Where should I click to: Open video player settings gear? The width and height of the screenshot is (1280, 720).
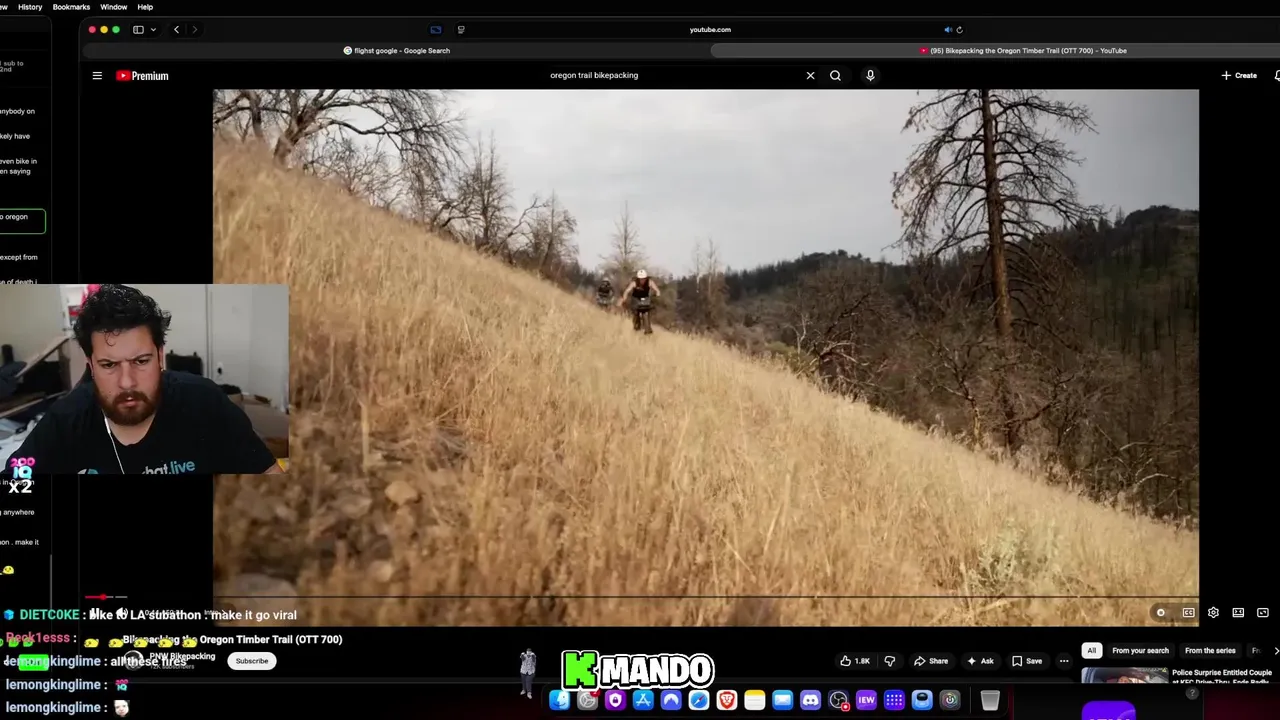point(1213,613)
